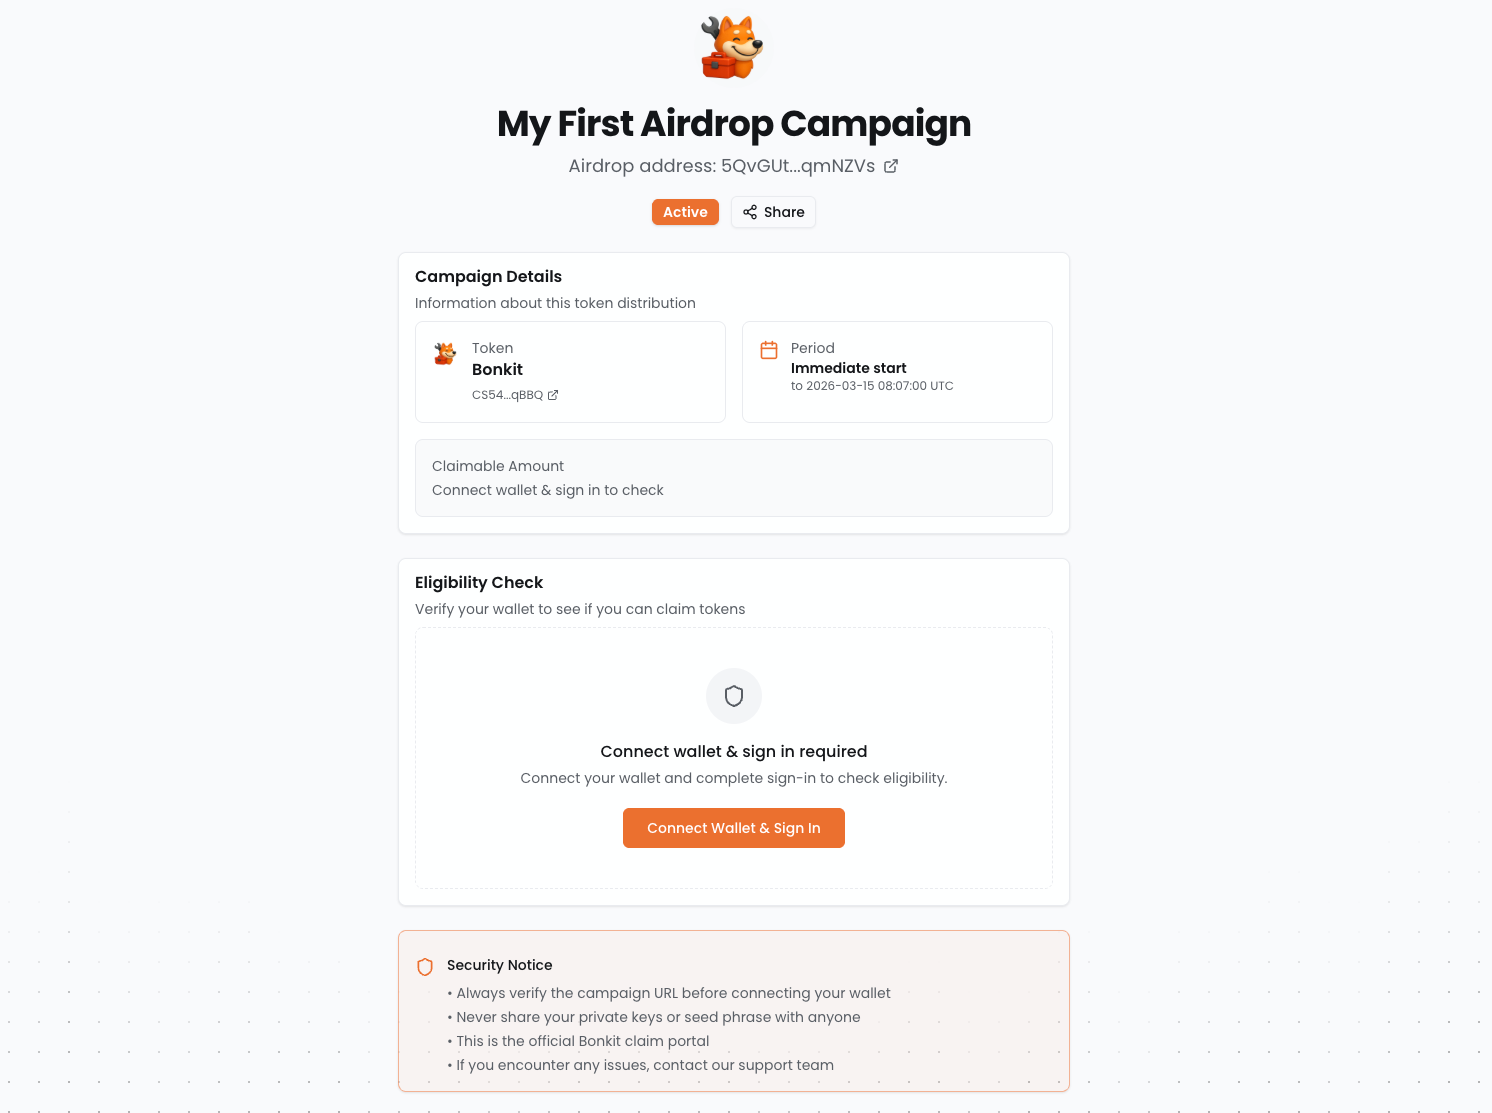Click the Bonkit token name

tap(497, 370)
